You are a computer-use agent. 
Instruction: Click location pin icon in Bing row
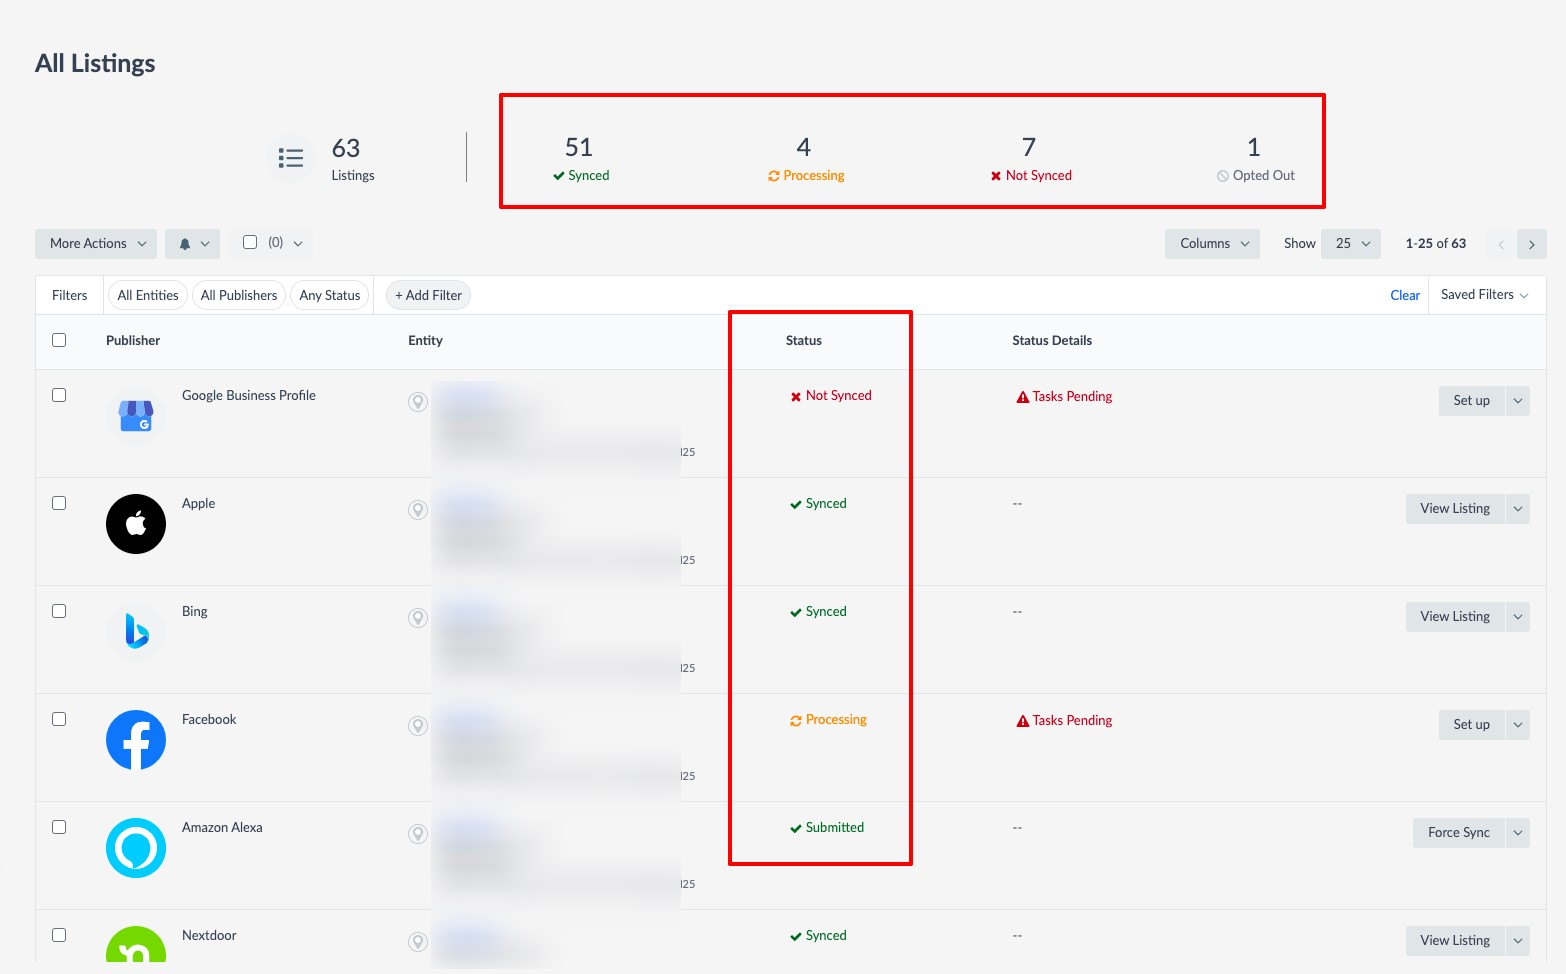point(418,618)
